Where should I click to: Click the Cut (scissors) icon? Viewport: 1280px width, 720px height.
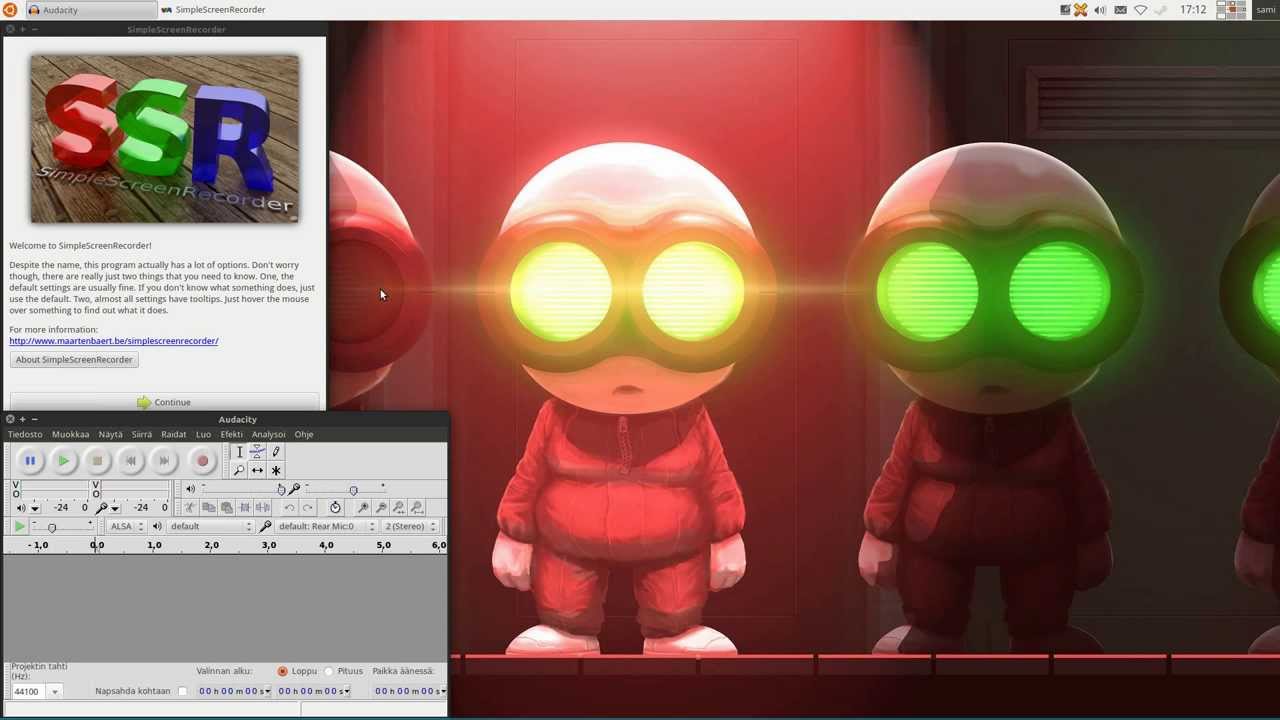pos(190,508)
